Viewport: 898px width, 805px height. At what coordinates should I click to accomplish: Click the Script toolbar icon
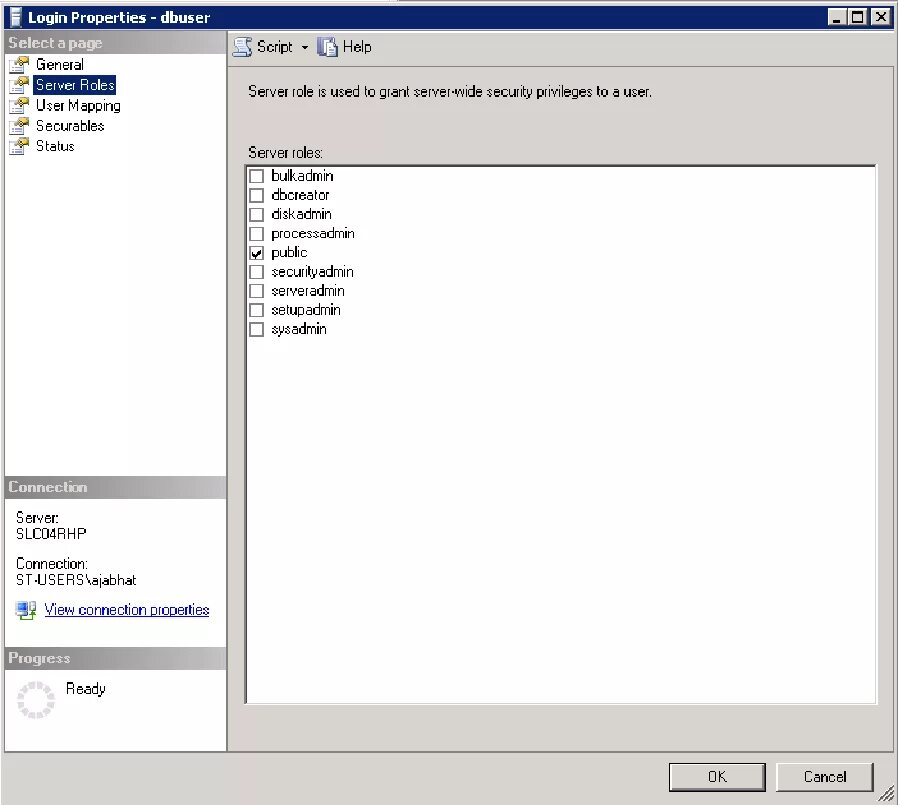(x=242, y=47)
